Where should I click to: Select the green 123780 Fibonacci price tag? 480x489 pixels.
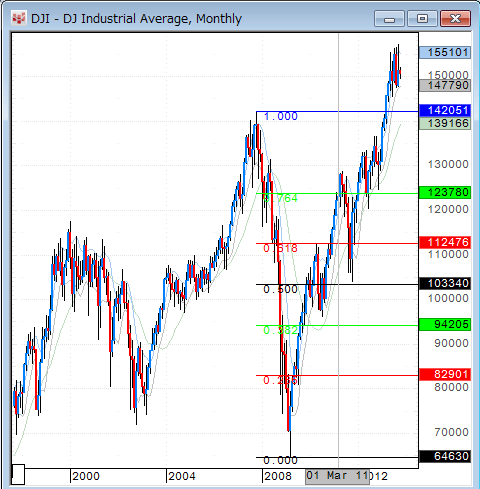click(x=445, y=192)
